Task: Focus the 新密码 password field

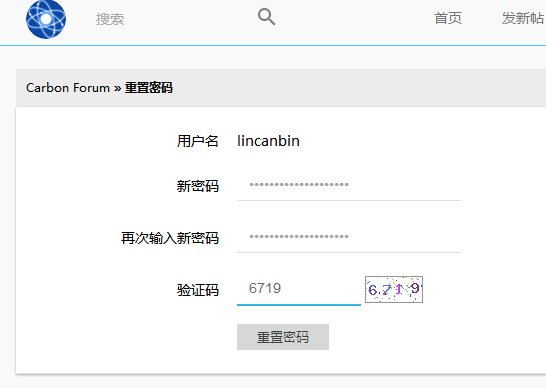Action: pos(349,185)
